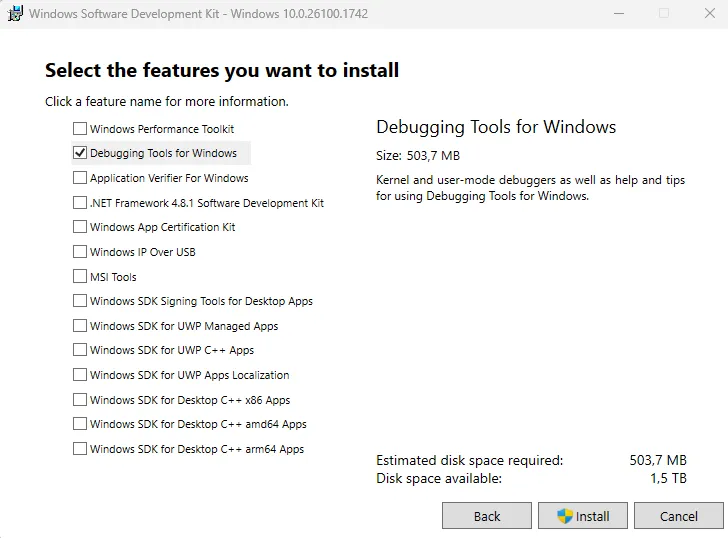Select the Windows App Certification Kit label

(x=162, y=227)
